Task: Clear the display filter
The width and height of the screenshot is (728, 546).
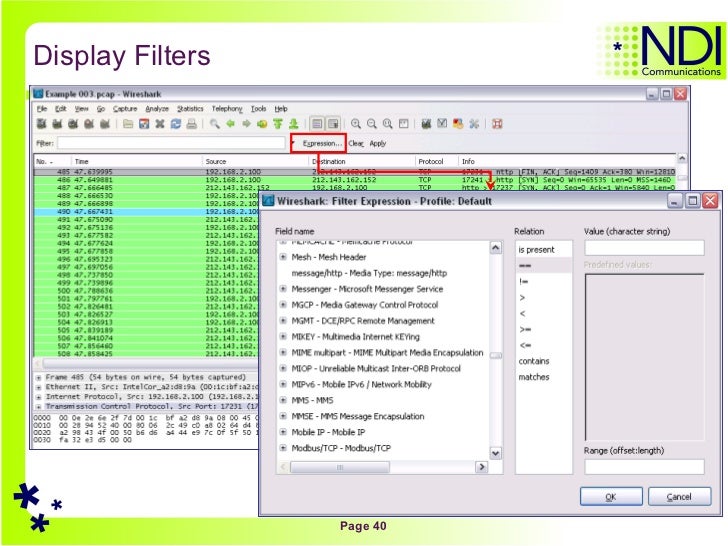Action: point(356,143)
